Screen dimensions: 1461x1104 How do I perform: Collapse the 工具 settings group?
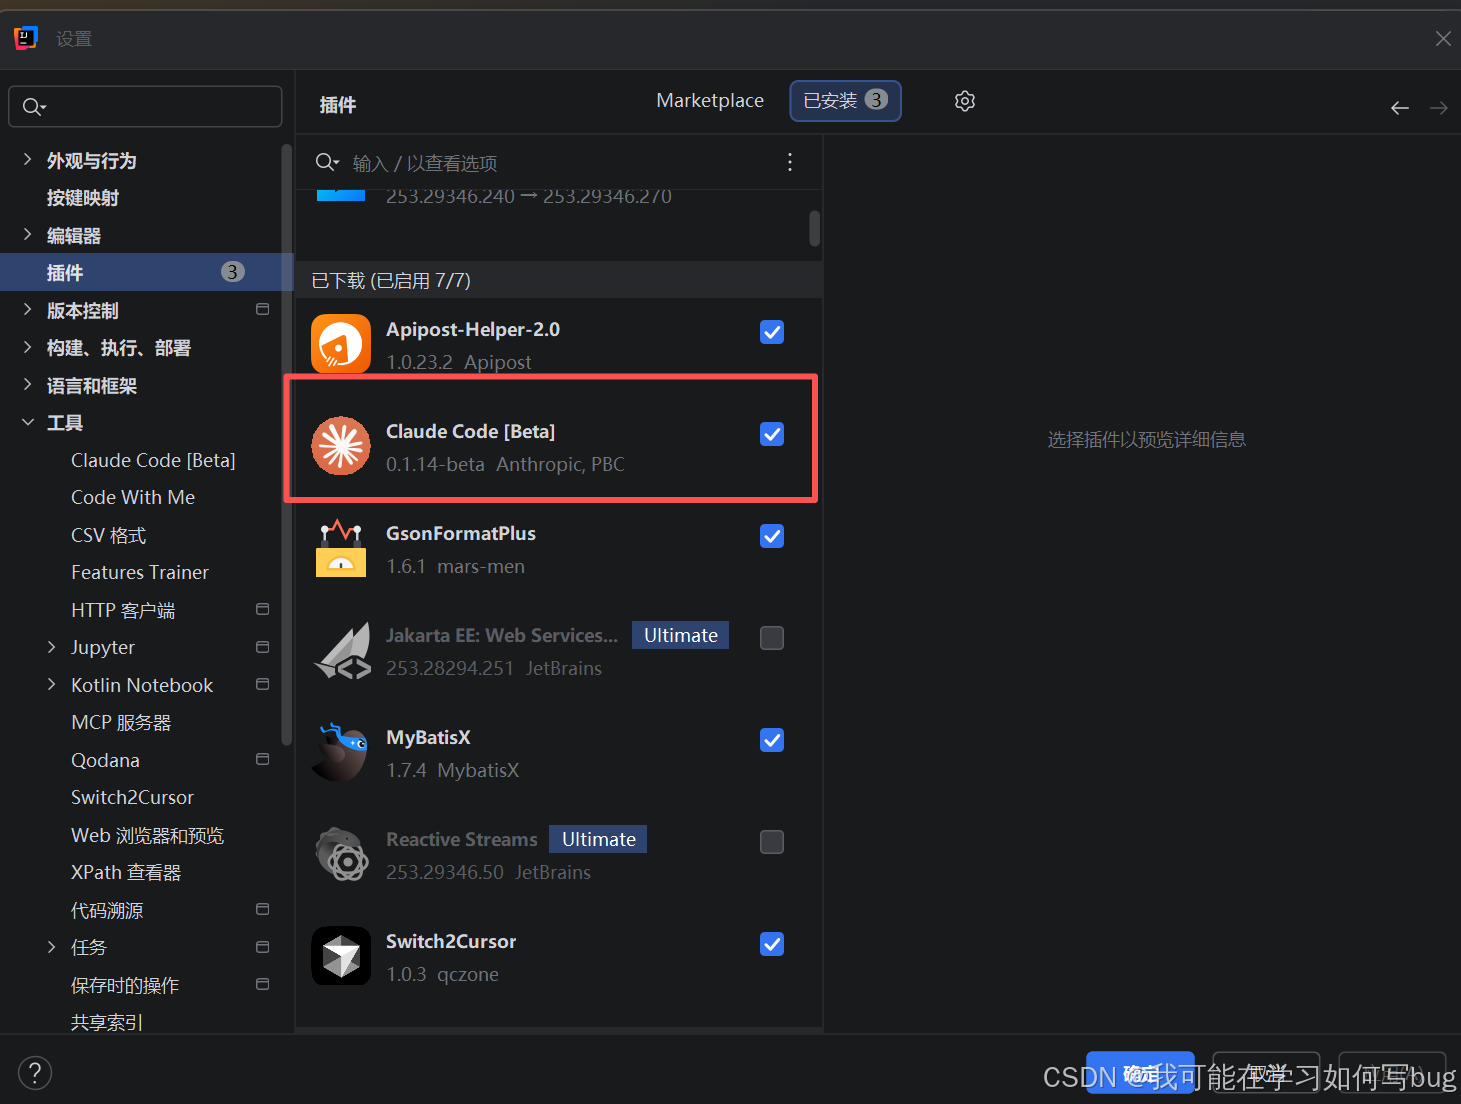click(x=27, y=422)
